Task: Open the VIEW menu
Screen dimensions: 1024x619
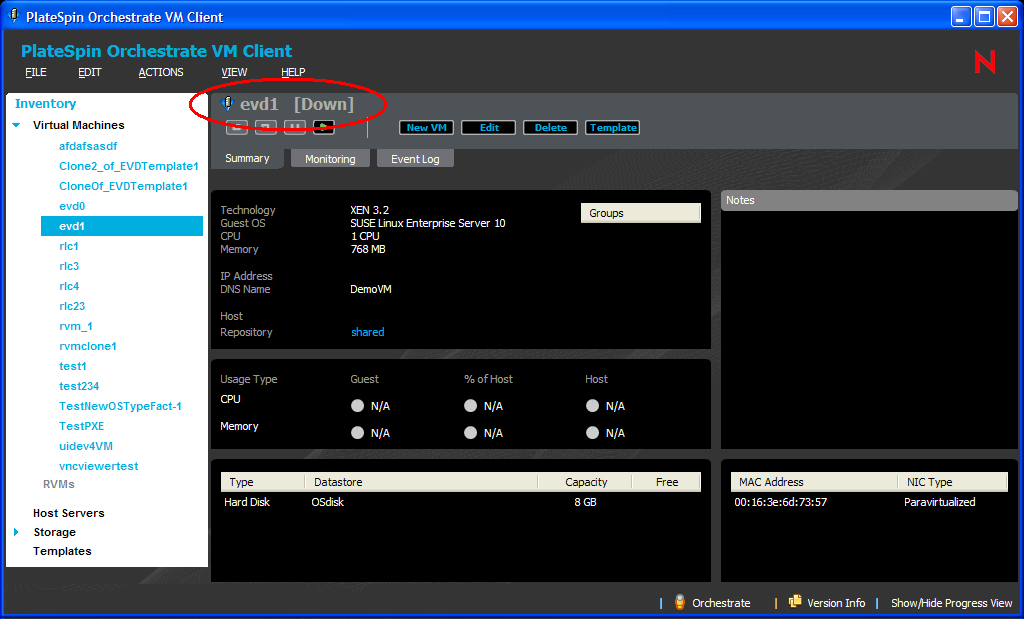Action: coord(234,72)
